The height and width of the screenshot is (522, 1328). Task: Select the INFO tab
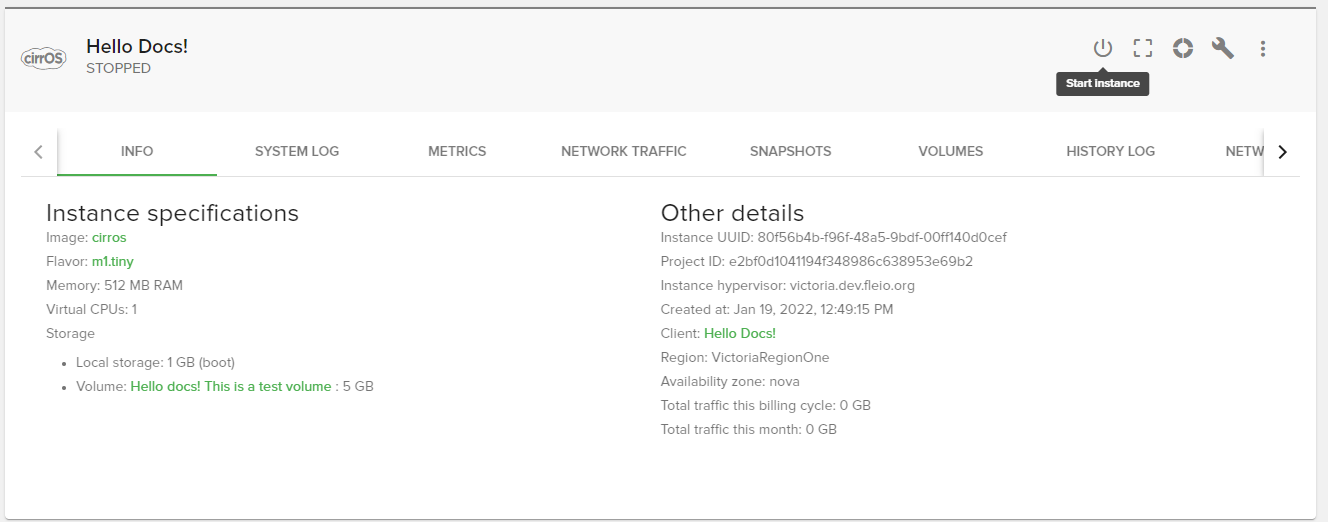(137, 152)
